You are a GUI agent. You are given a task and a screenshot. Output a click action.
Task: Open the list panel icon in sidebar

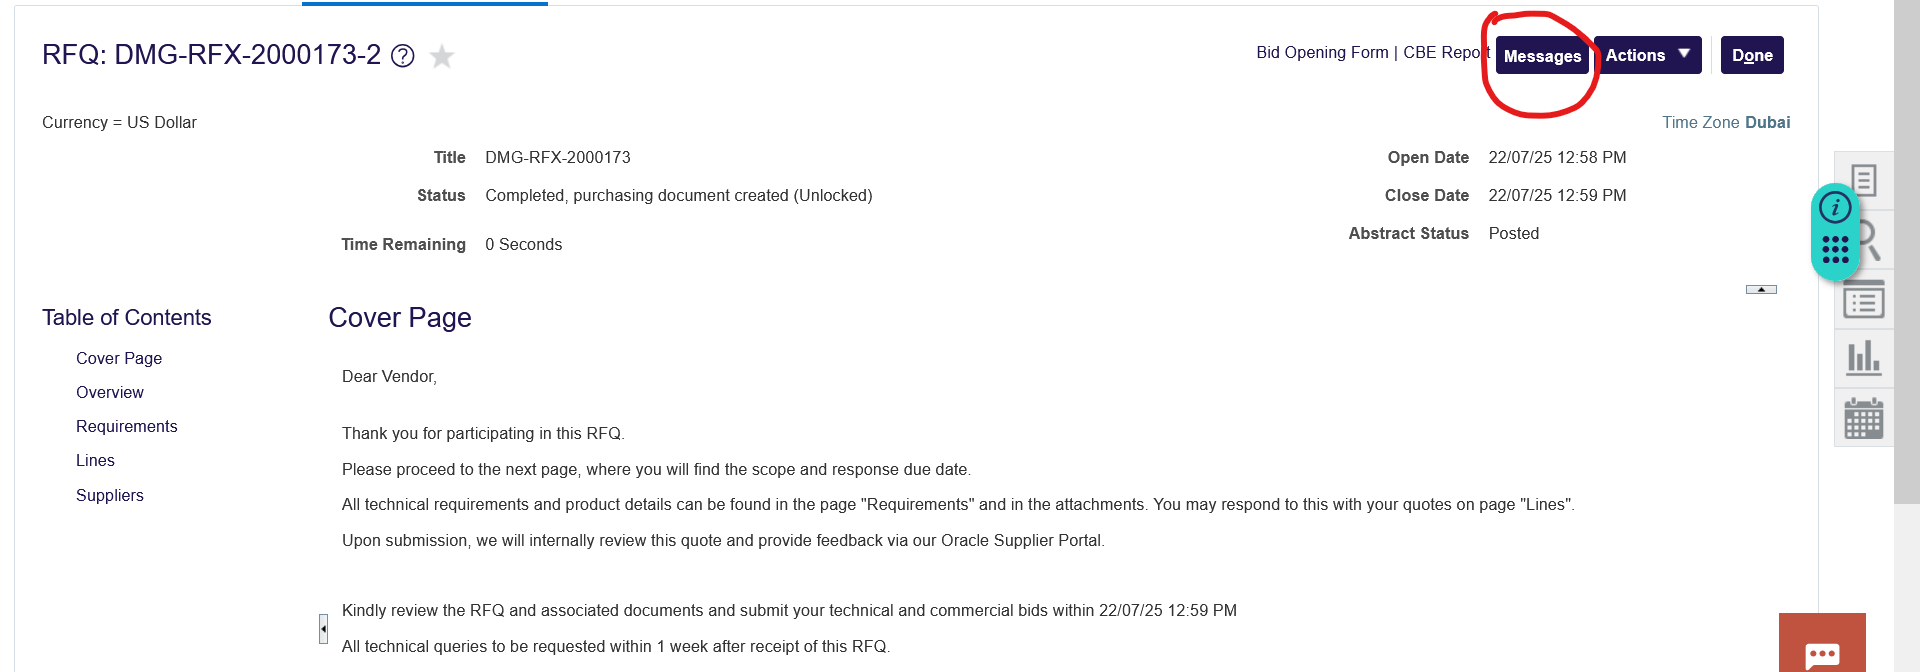click(x=1864, y=300)
